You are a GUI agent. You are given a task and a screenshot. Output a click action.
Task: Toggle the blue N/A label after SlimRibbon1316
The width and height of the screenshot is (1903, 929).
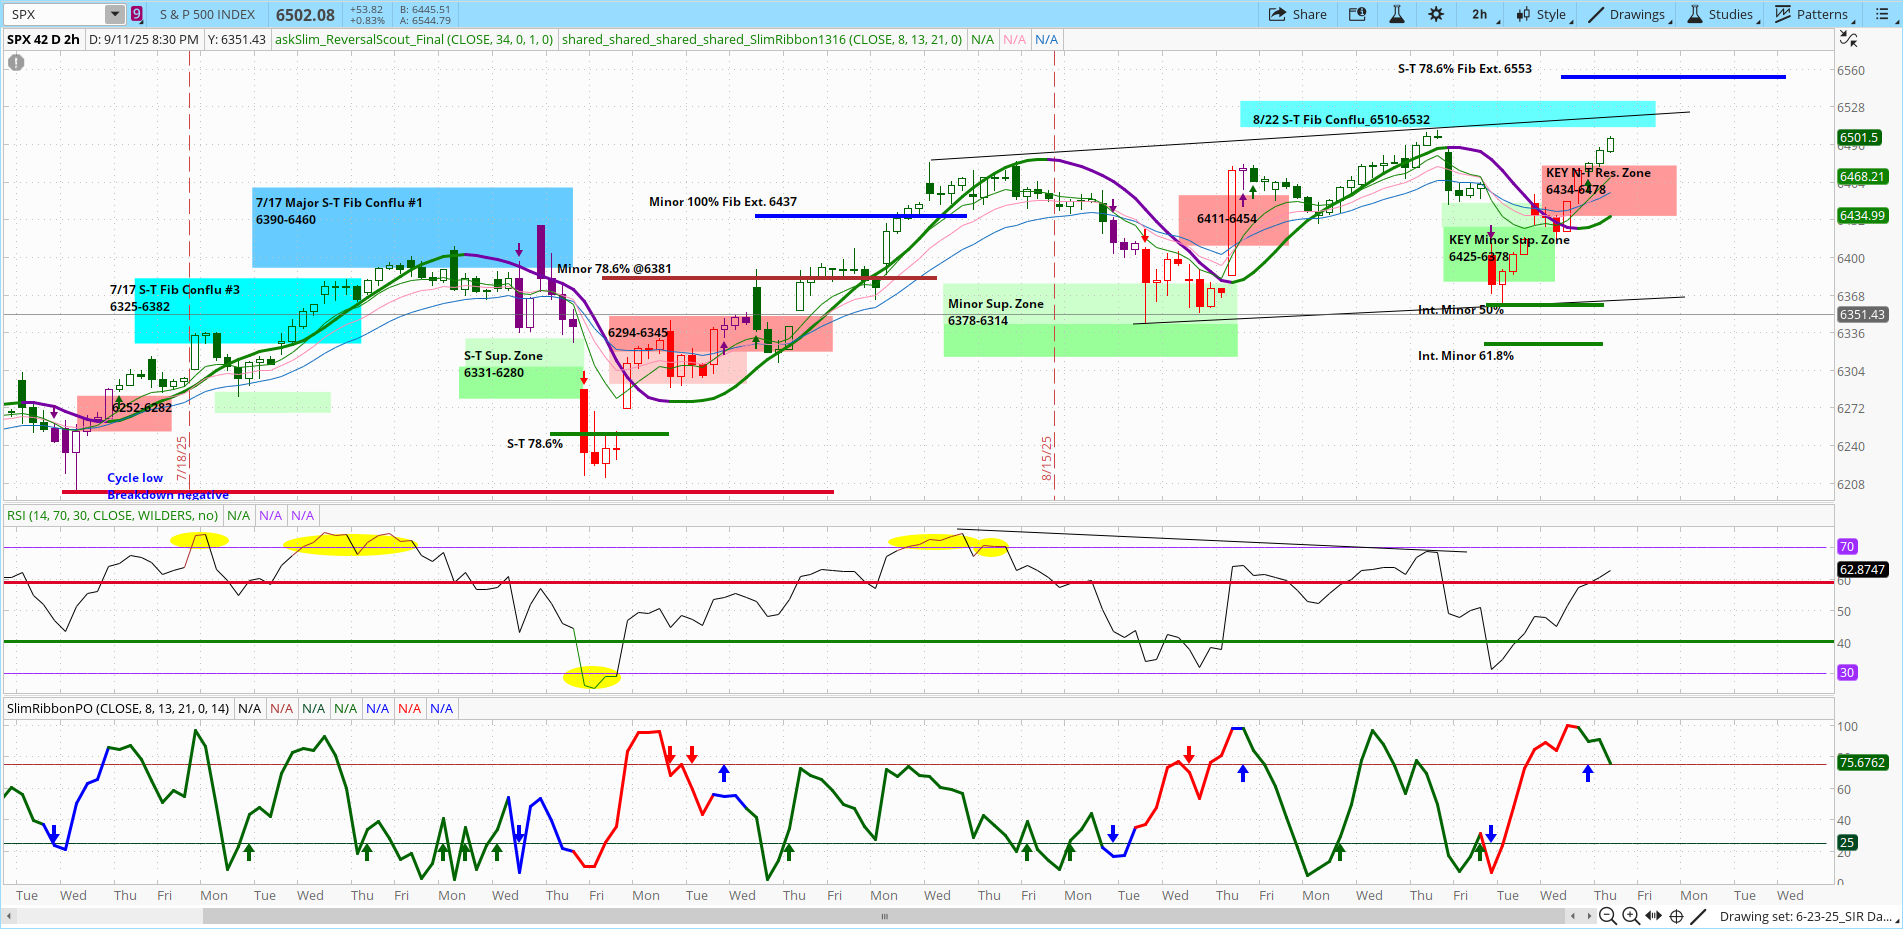click(1046, 39)
